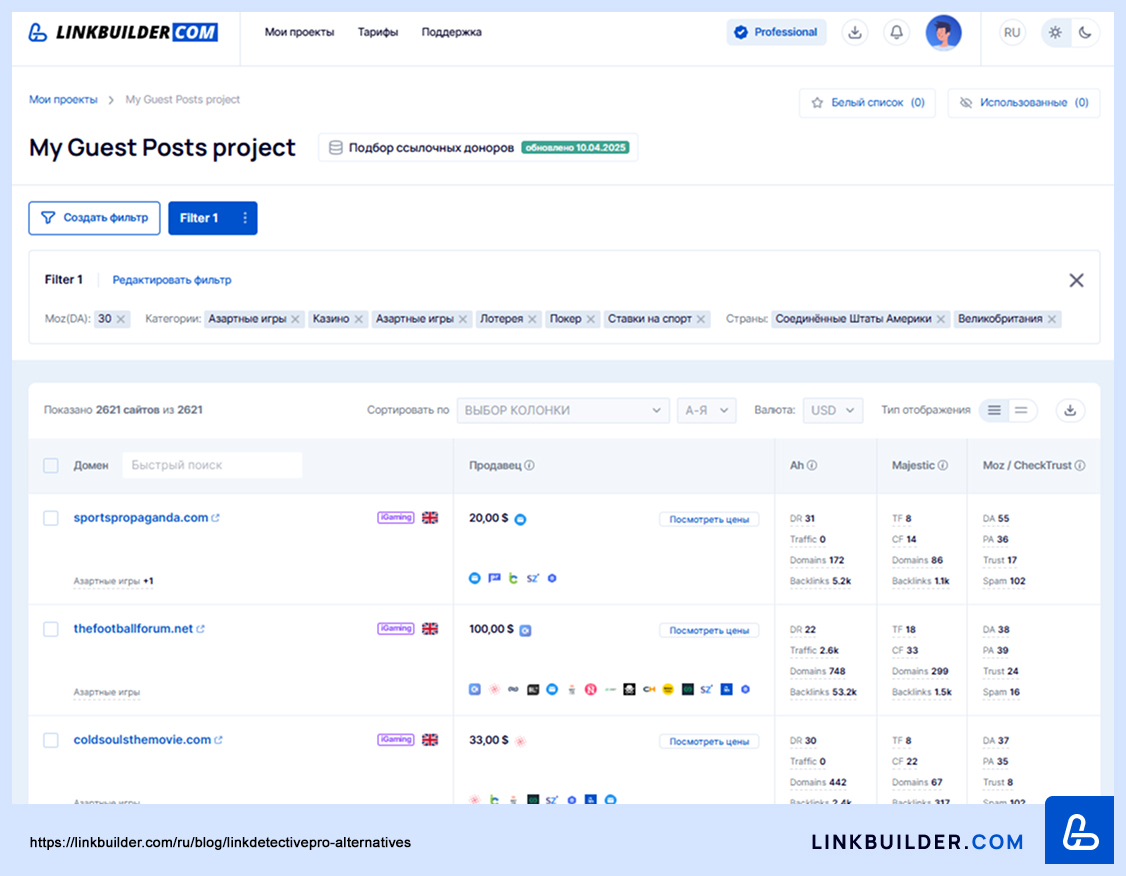Remove the Казино category chip
This screenshot has height=876, width=1126.
(x=358, y=320)
